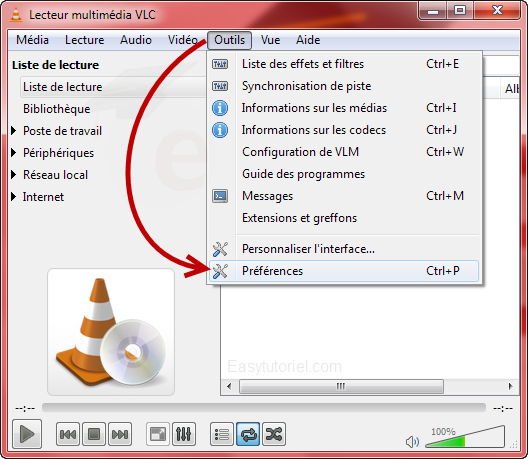Image resolution: width=528 pixels, height=459 pixels.
Task: Select Bibliothèque sidebar item
Action: 57,109
